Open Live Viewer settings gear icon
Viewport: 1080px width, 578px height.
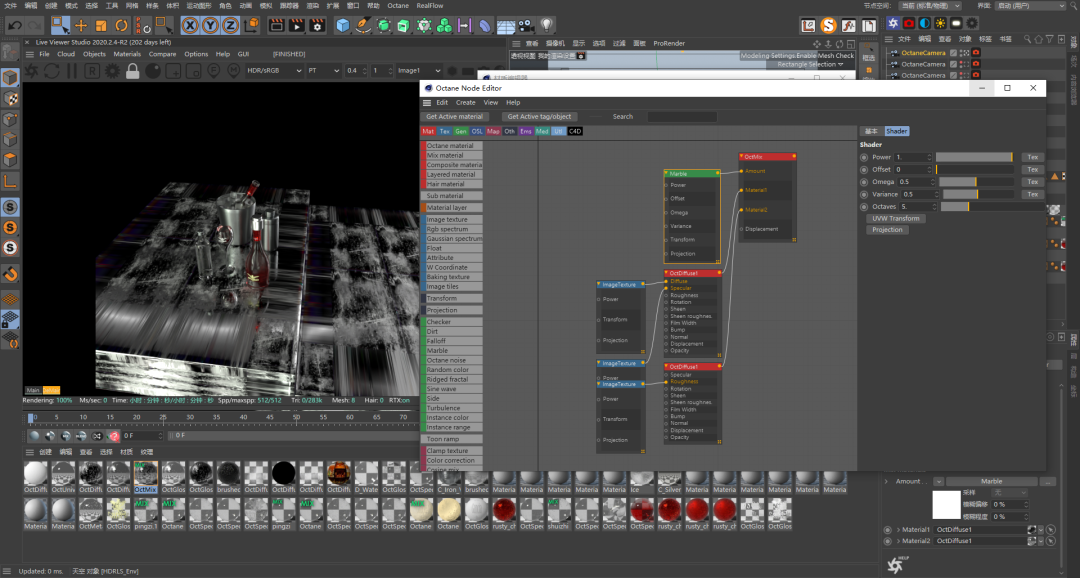coord(112,70)
